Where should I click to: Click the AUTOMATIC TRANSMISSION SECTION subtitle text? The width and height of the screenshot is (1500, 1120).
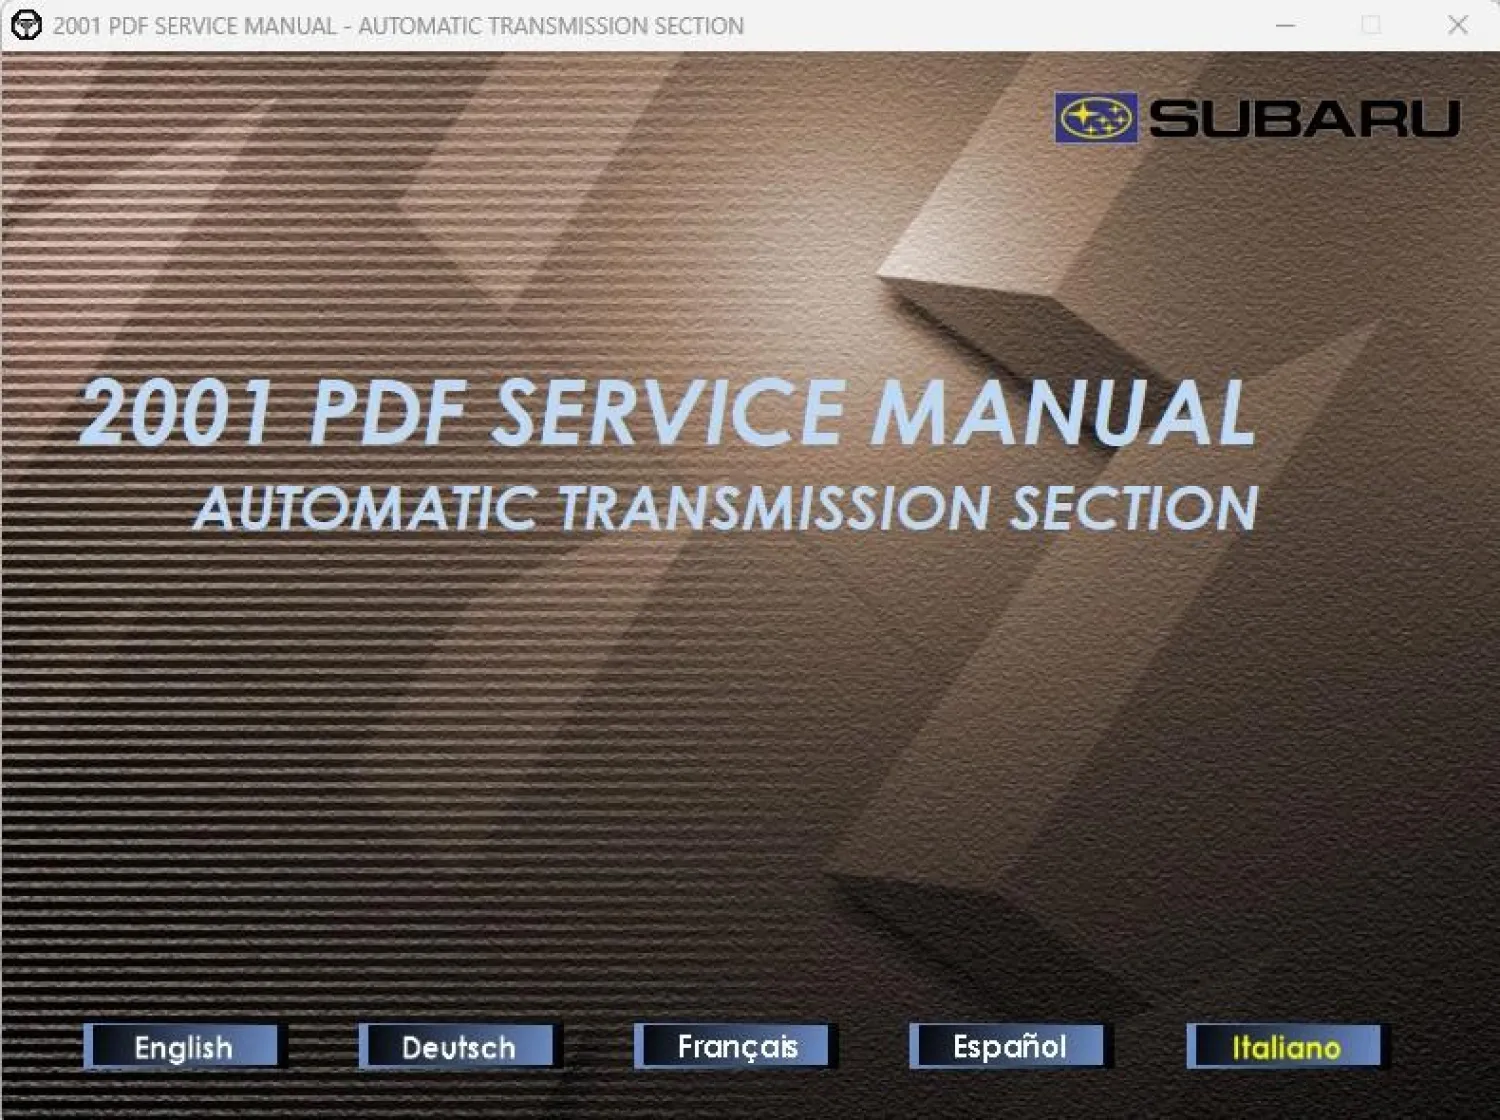[x=727, y=509]
